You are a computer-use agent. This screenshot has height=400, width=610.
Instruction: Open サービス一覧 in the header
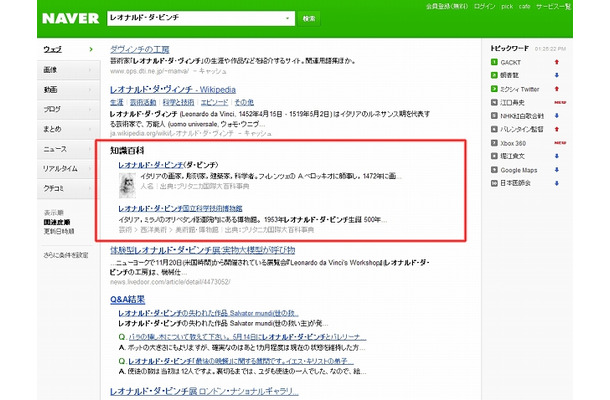(x=554, y=6)
